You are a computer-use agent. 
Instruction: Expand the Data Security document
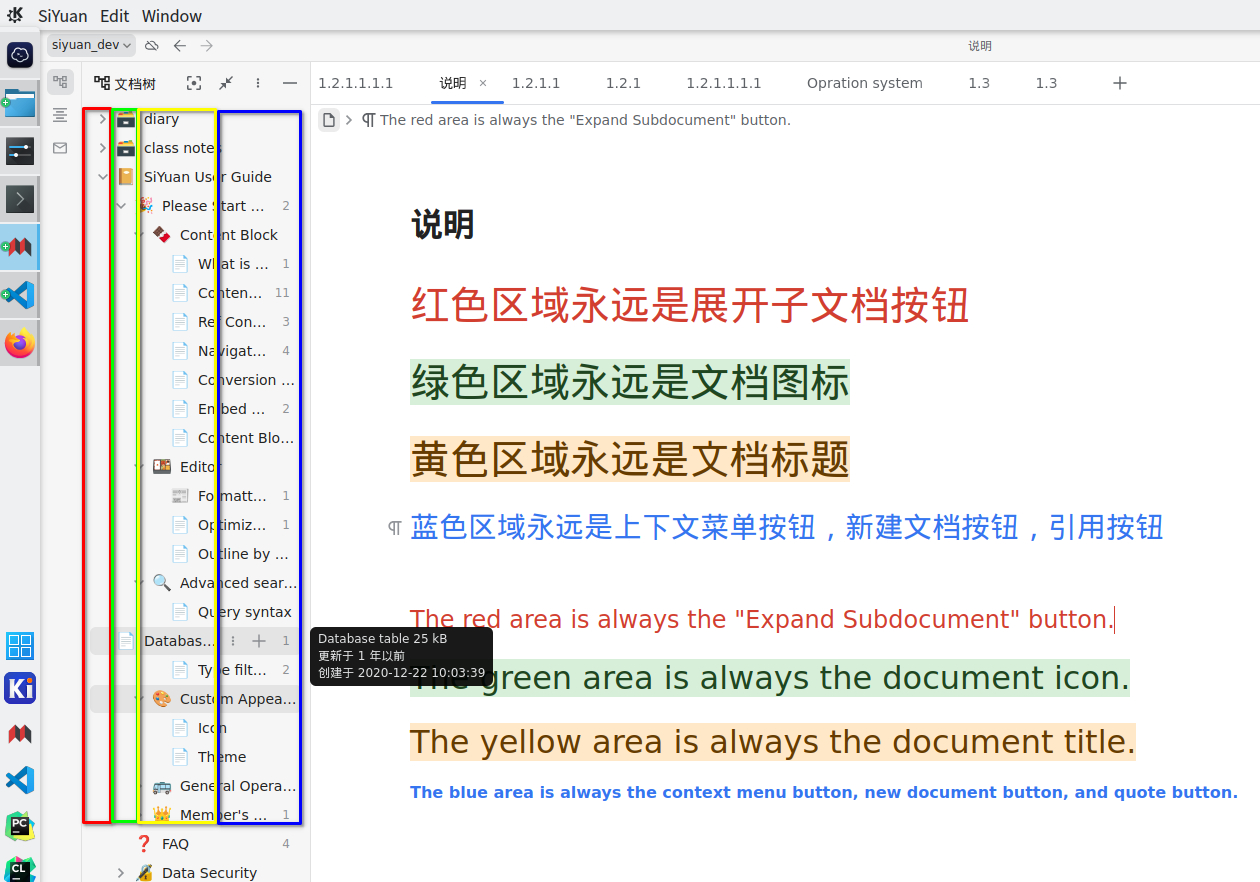click(x=121, y=873)
